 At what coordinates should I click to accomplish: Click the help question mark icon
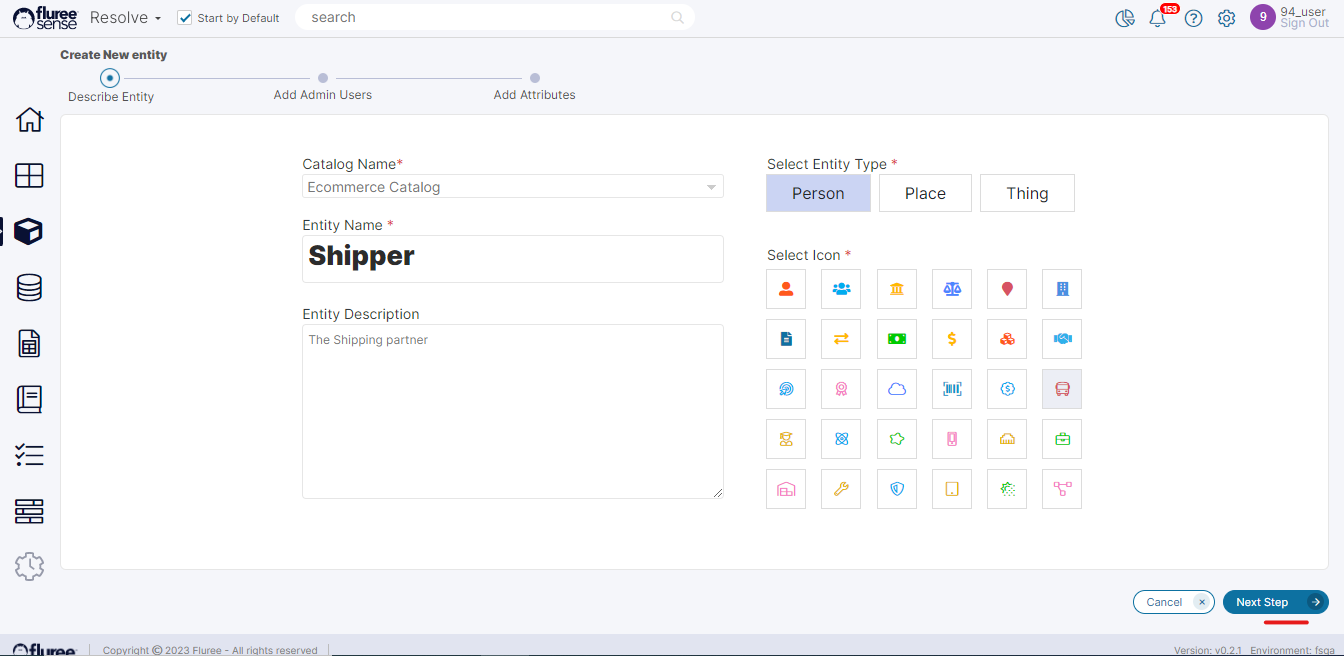tap(1193, 18)
